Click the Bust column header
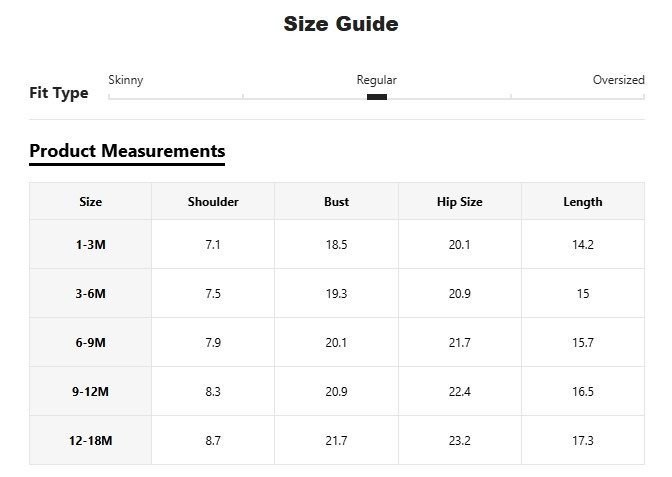 pyautogui.click(x=337, y=201)
